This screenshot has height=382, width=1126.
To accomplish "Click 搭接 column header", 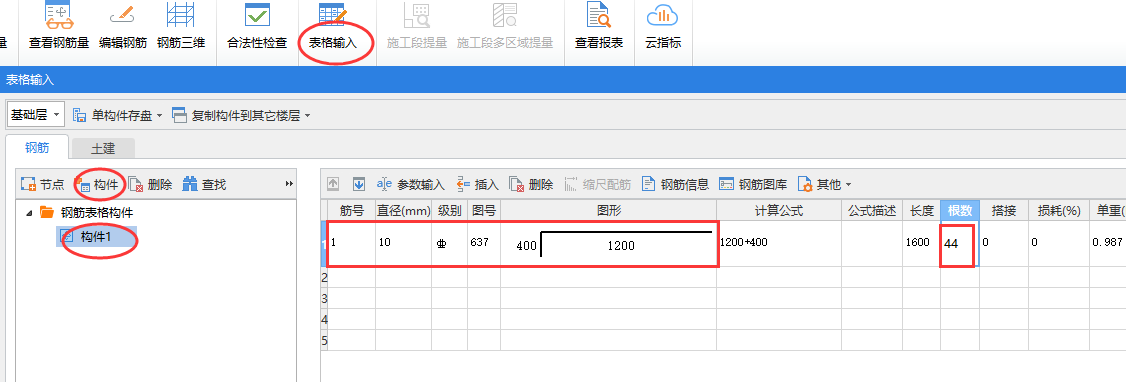I will [x=1004, y=211].
